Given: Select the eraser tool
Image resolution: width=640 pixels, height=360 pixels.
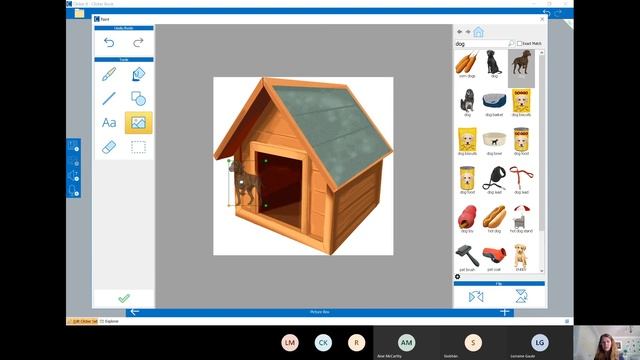Looking at the screenshot, I should pyautogui.click(x=109, y=147).
